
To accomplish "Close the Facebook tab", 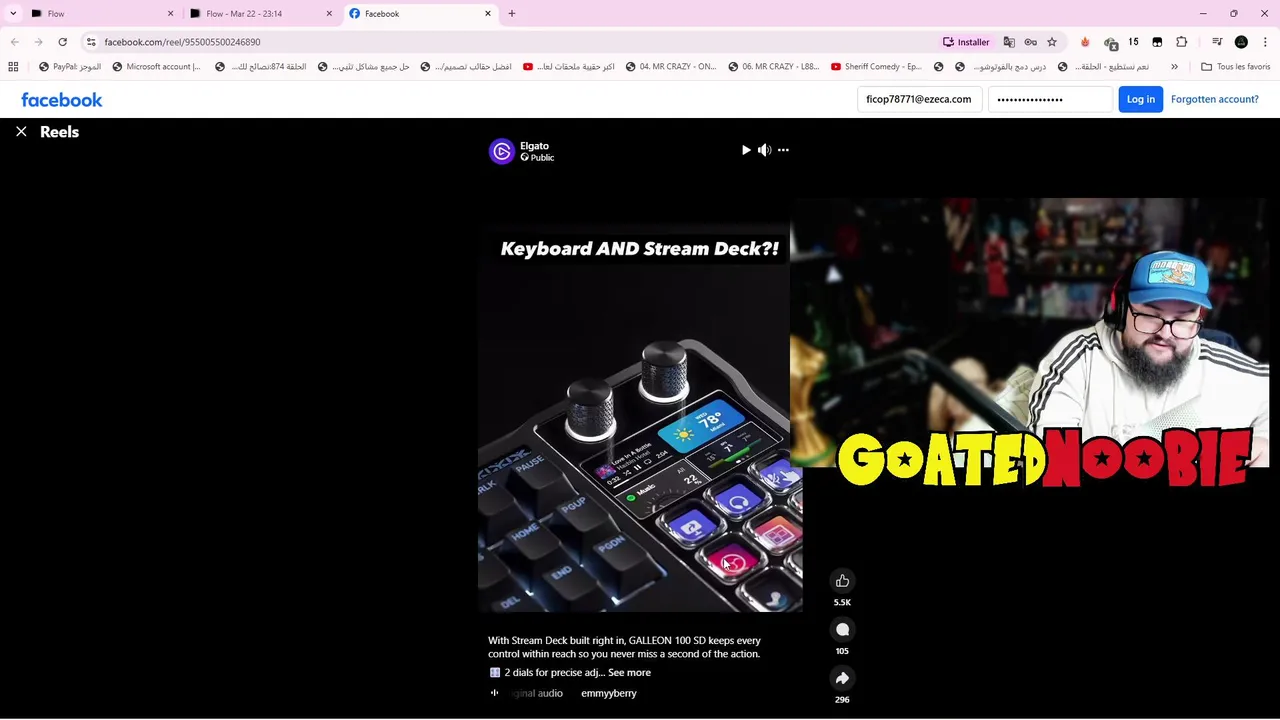I will pyautogui.click(x=488, y=14).
